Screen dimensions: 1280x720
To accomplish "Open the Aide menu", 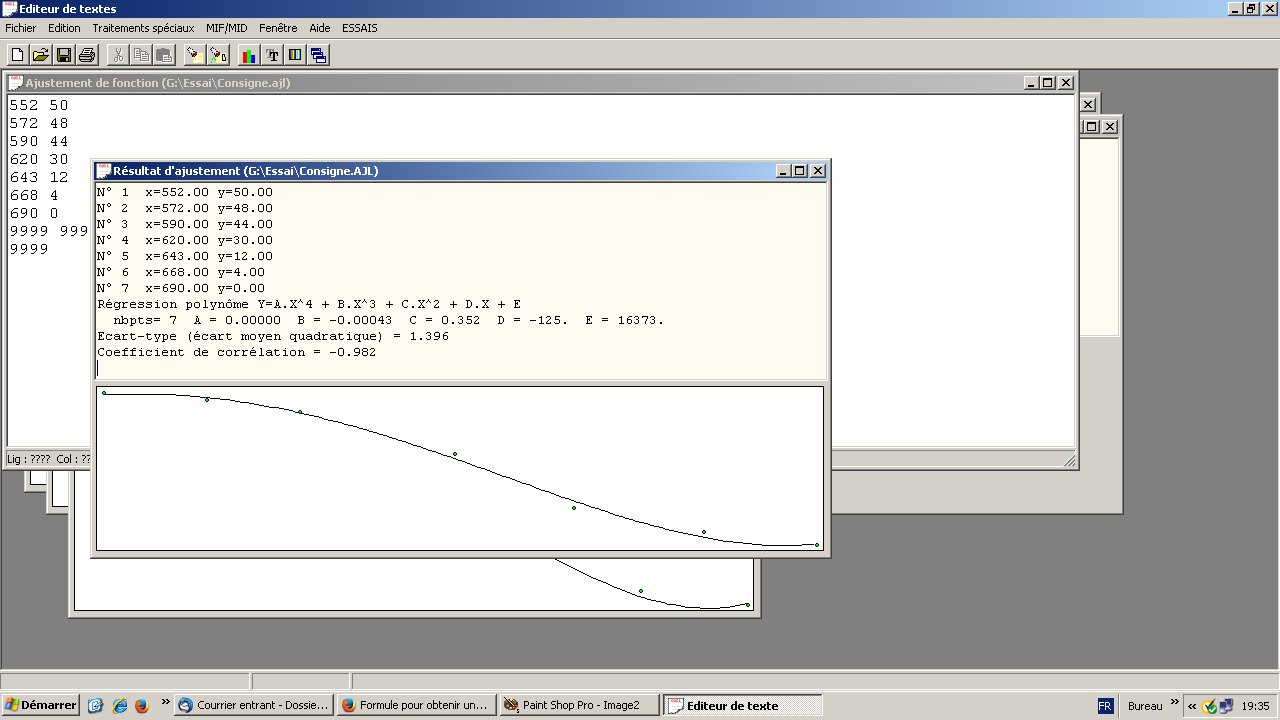I will pos(320,28).
